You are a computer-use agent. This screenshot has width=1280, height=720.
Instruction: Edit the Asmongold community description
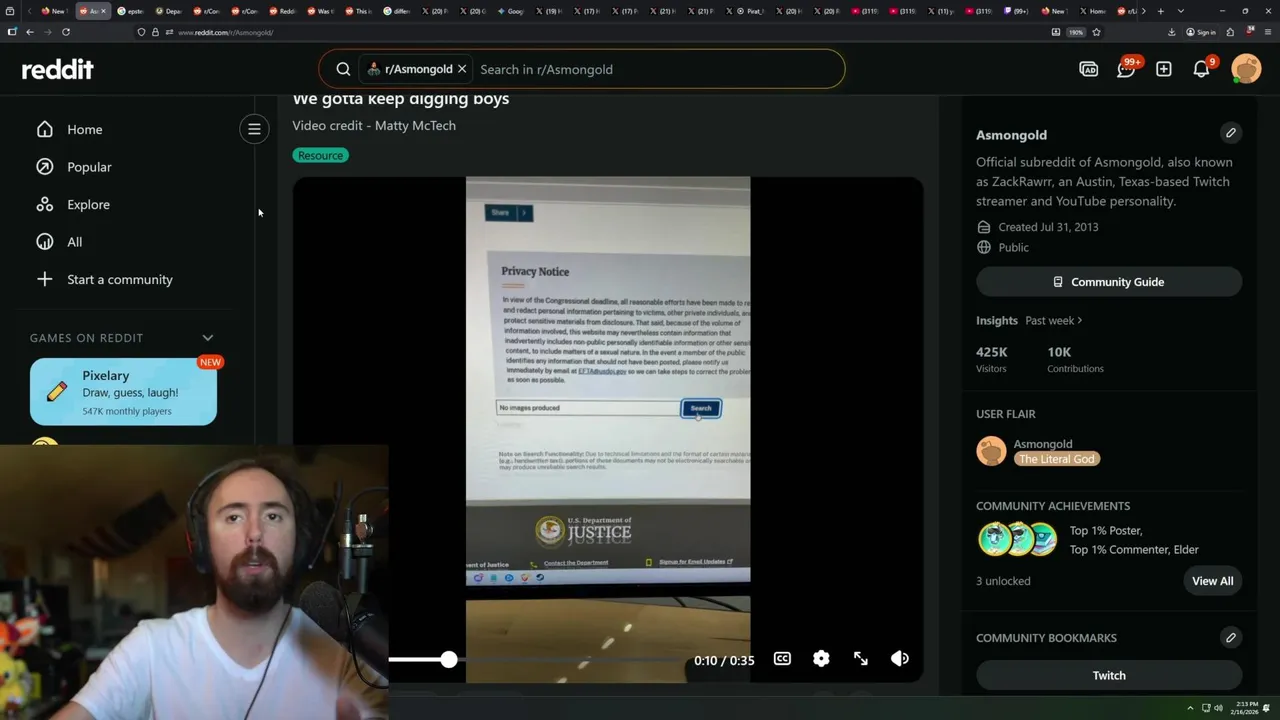(x=1231, y=133)
